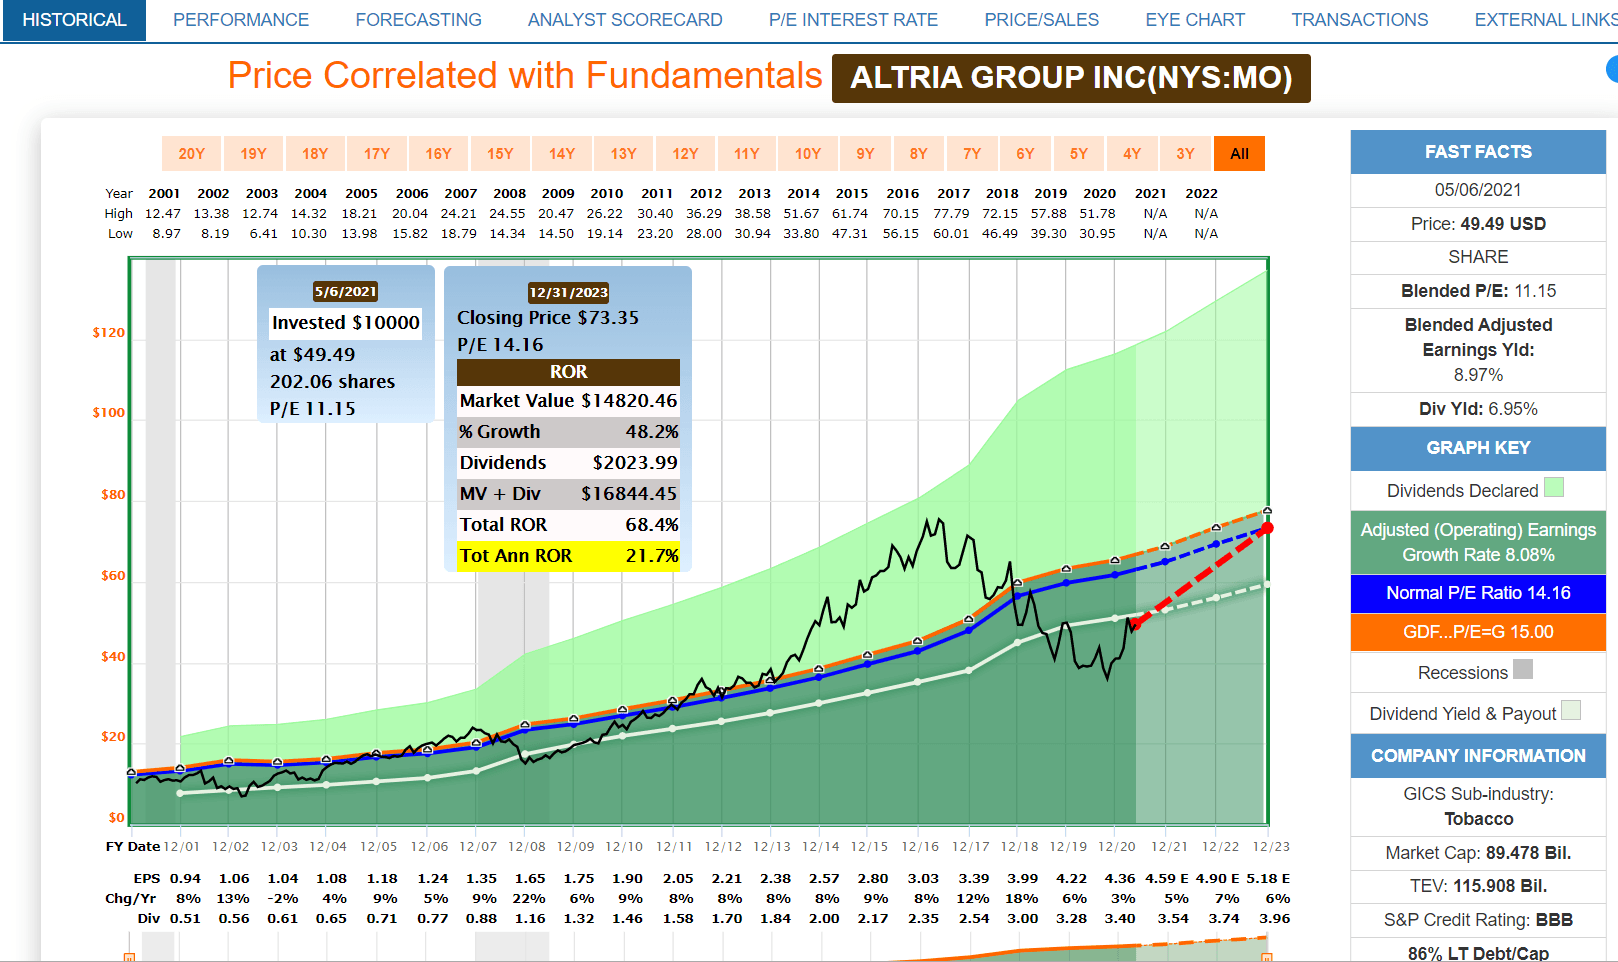Select the All time range button
1618x962 pixels.
tap(1240, 154)
